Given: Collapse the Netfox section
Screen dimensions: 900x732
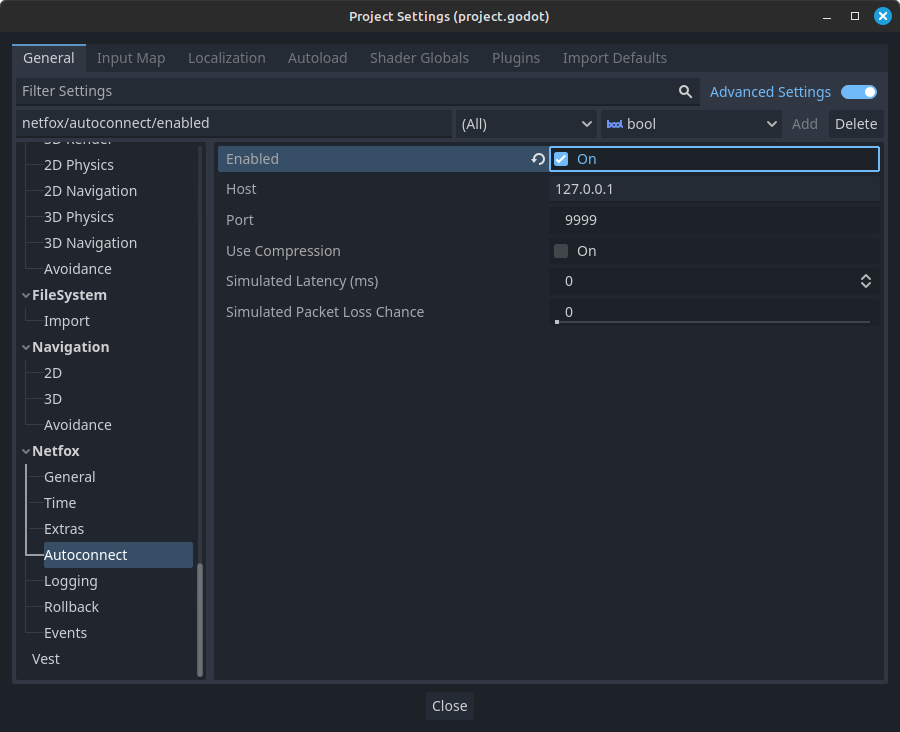Looking at the screenshot, I should 25,451.
